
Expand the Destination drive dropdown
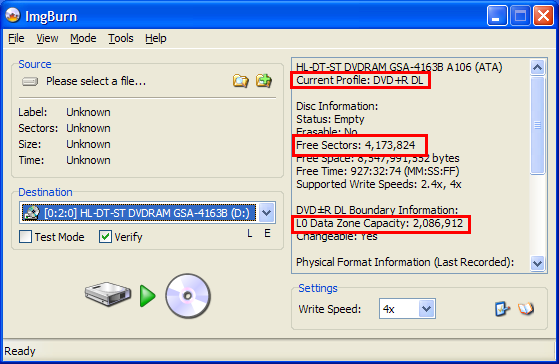tap(266, 213)
